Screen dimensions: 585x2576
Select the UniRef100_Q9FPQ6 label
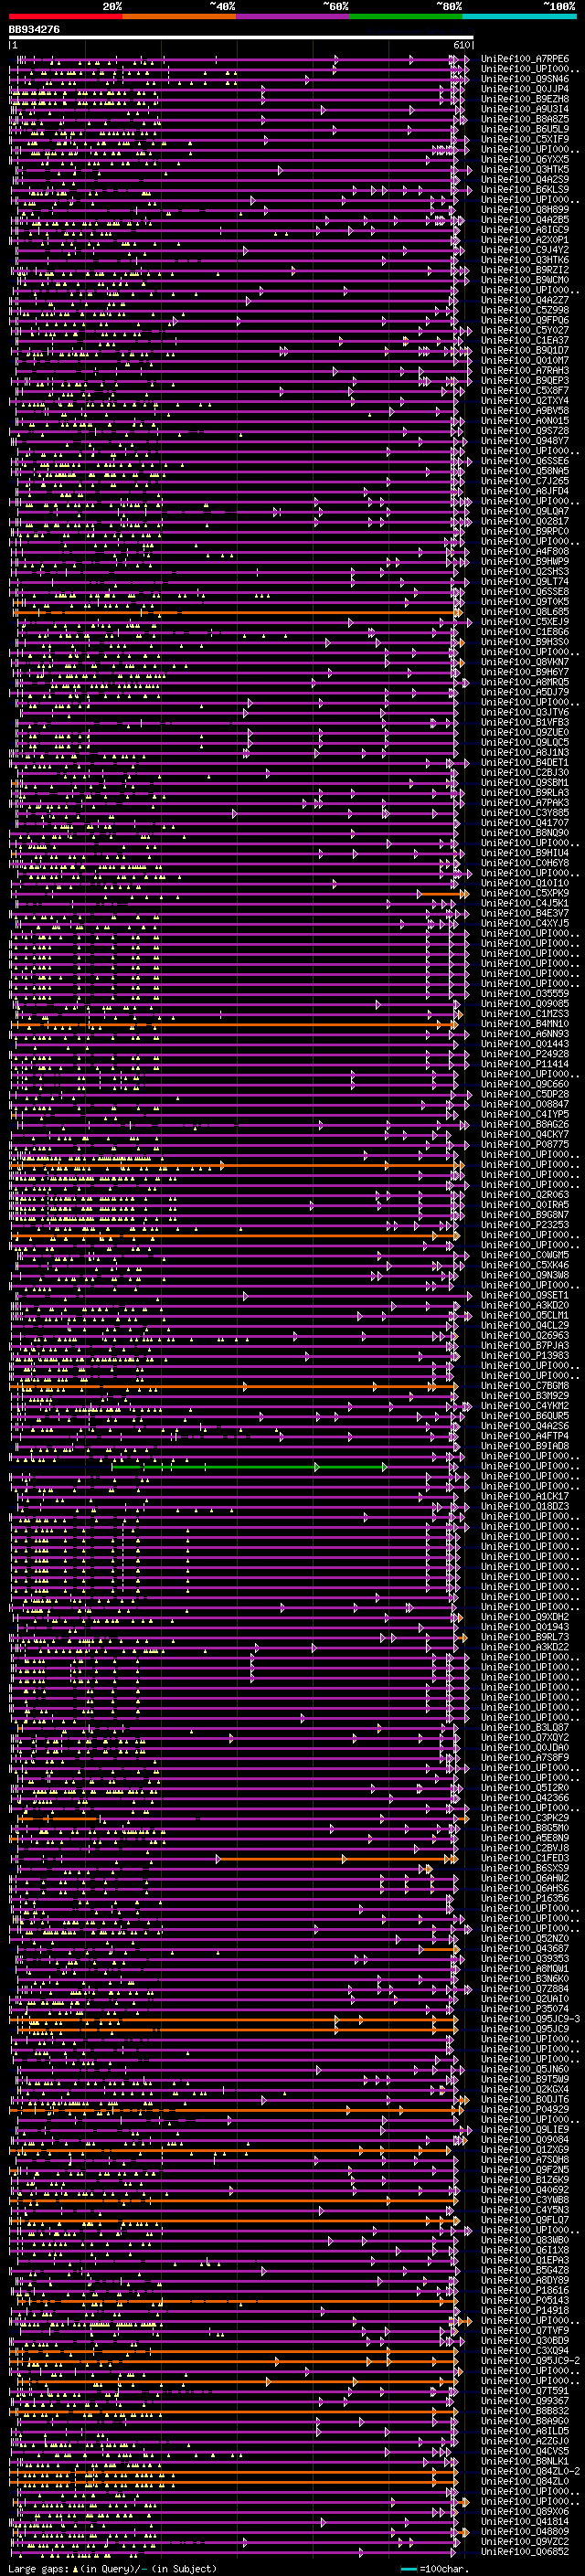525,320
